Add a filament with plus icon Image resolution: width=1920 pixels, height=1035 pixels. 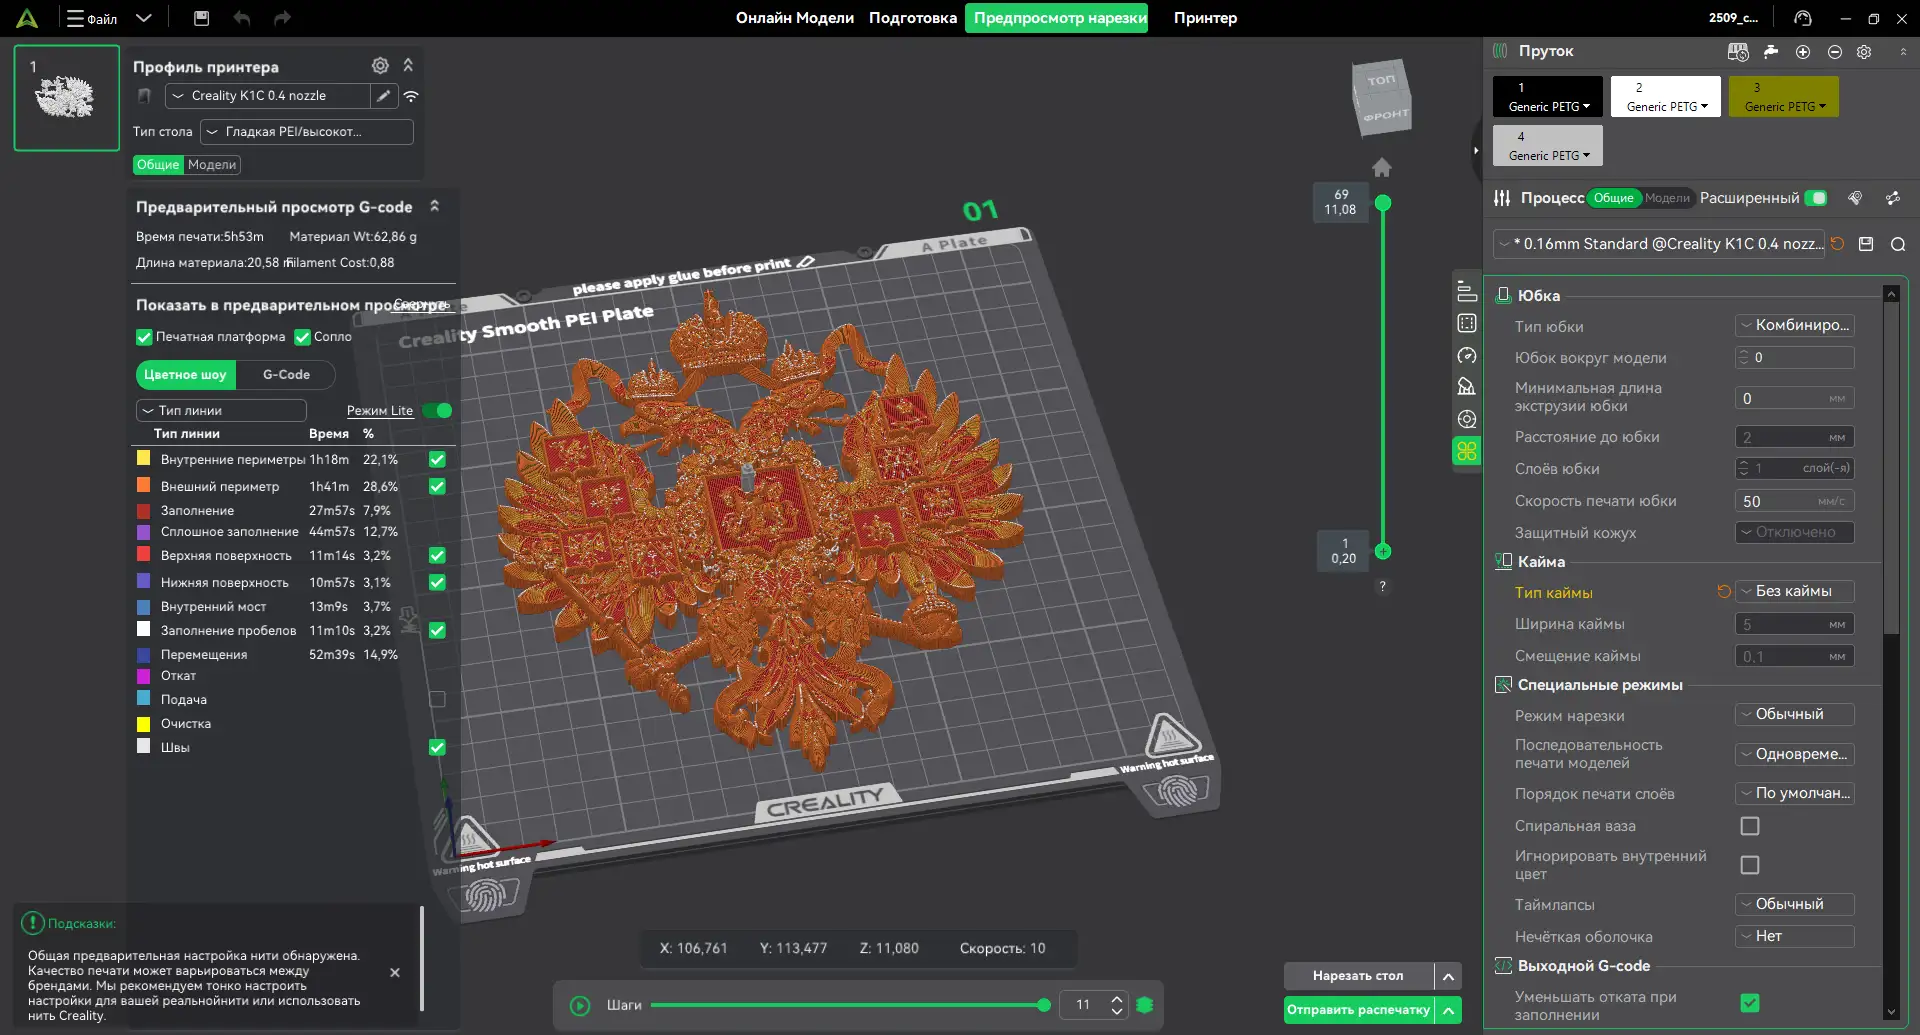point(1803,52)
